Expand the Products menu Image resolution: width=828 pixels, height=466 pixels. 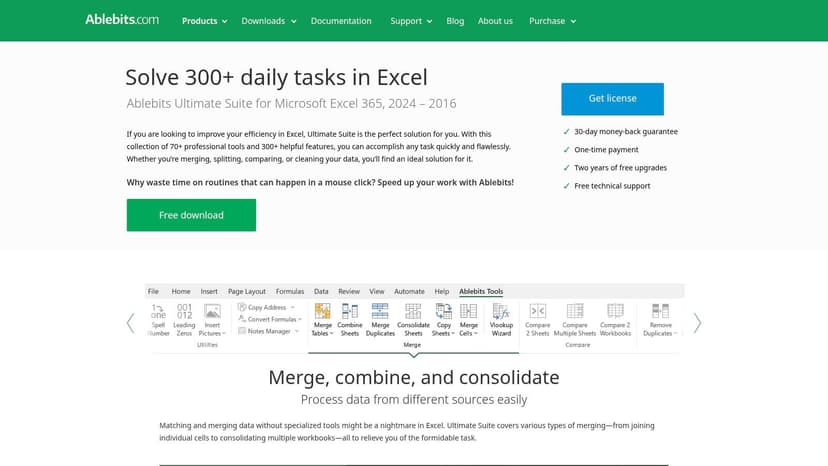point(204,21)
